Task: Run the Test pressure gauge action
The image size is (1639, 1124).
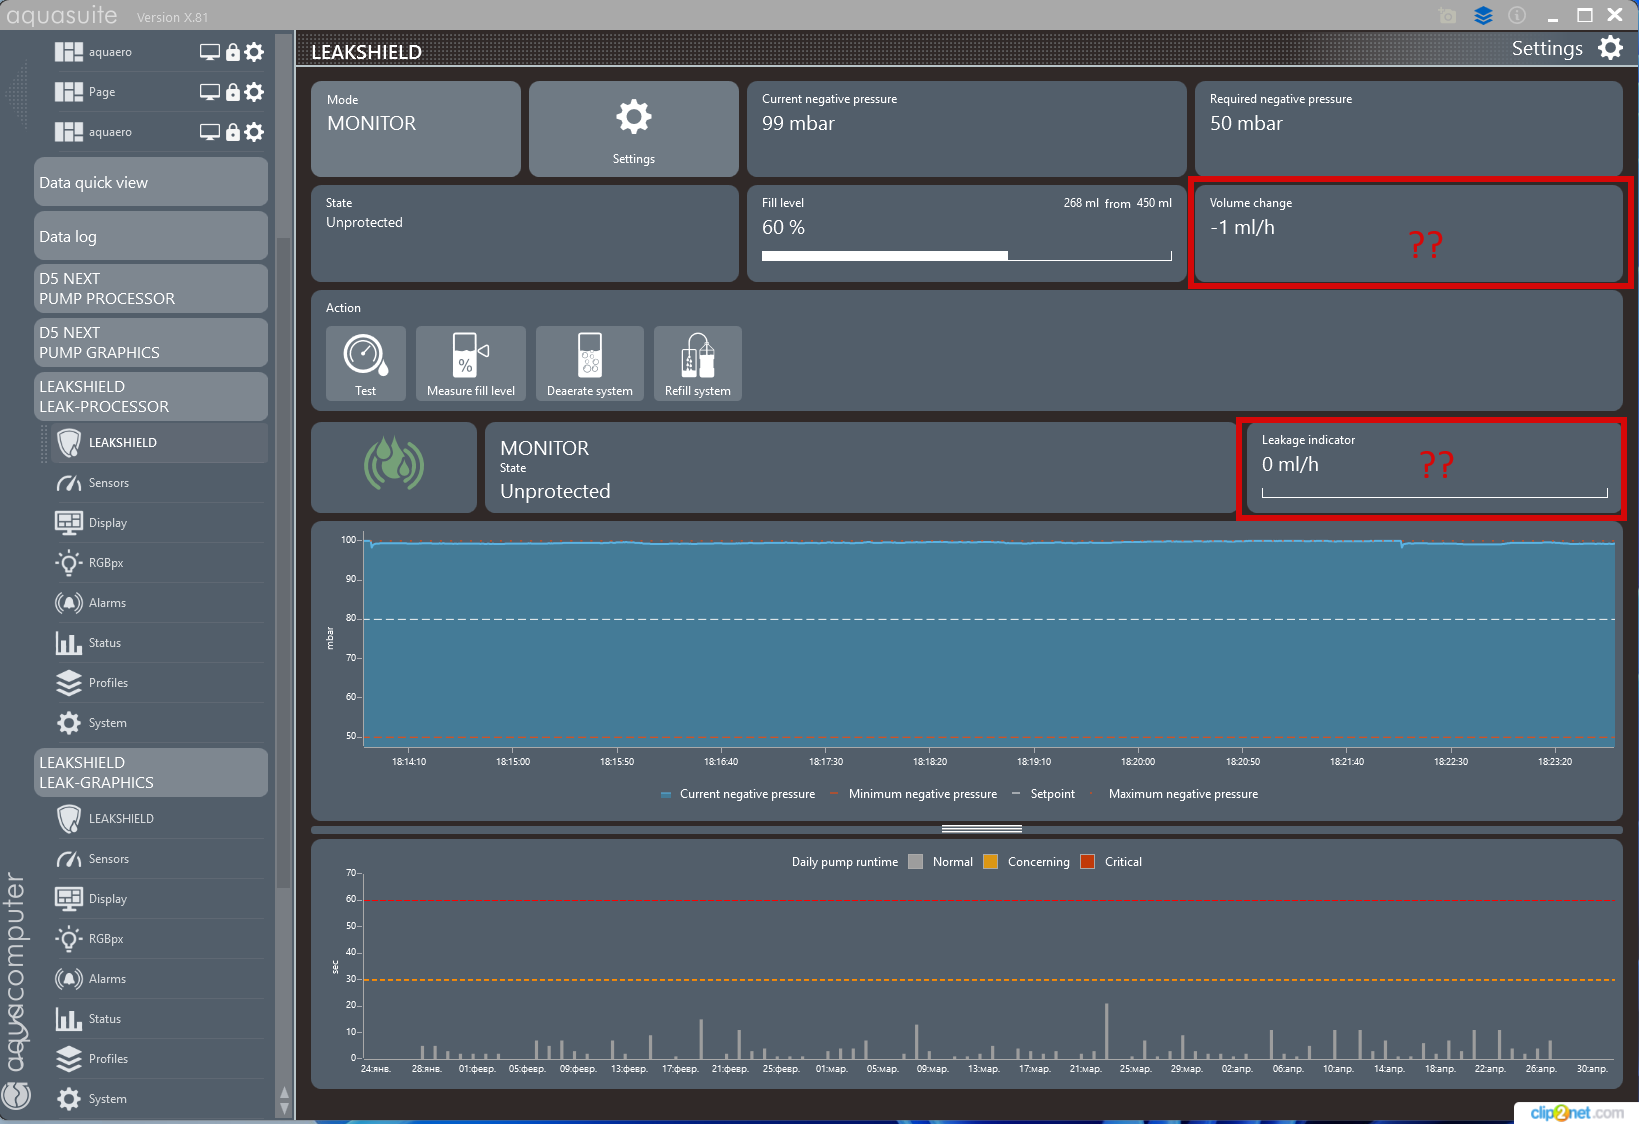Action: point(365,363)
